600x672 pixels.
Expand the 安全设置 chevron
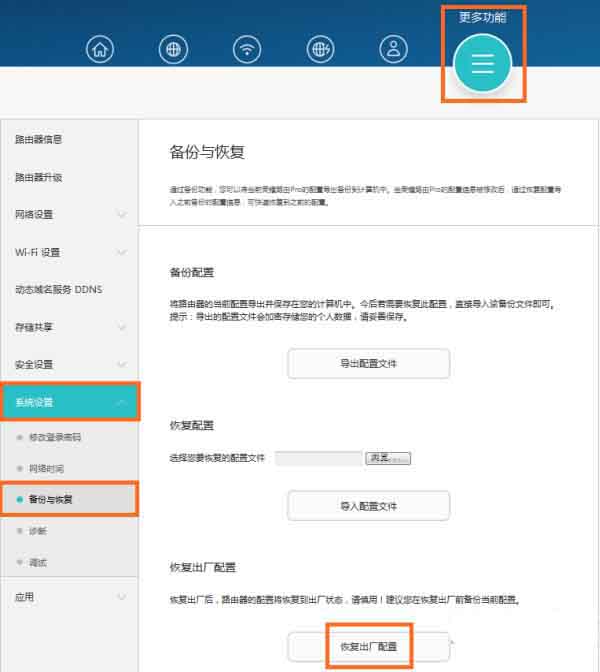coord(122,364)
